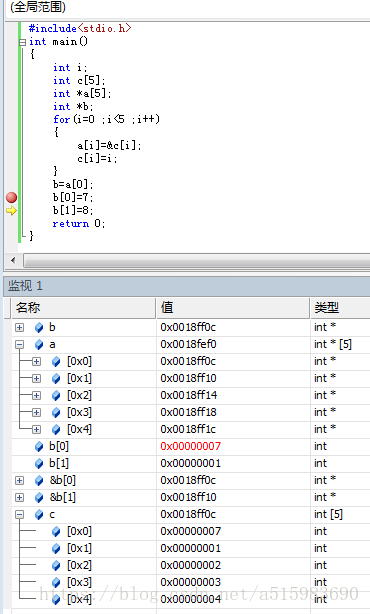This screenshot has height=614, width=370.
Task: Select value 0x0018ff14 in a's [0x2] row
Action: pos(189,395)
